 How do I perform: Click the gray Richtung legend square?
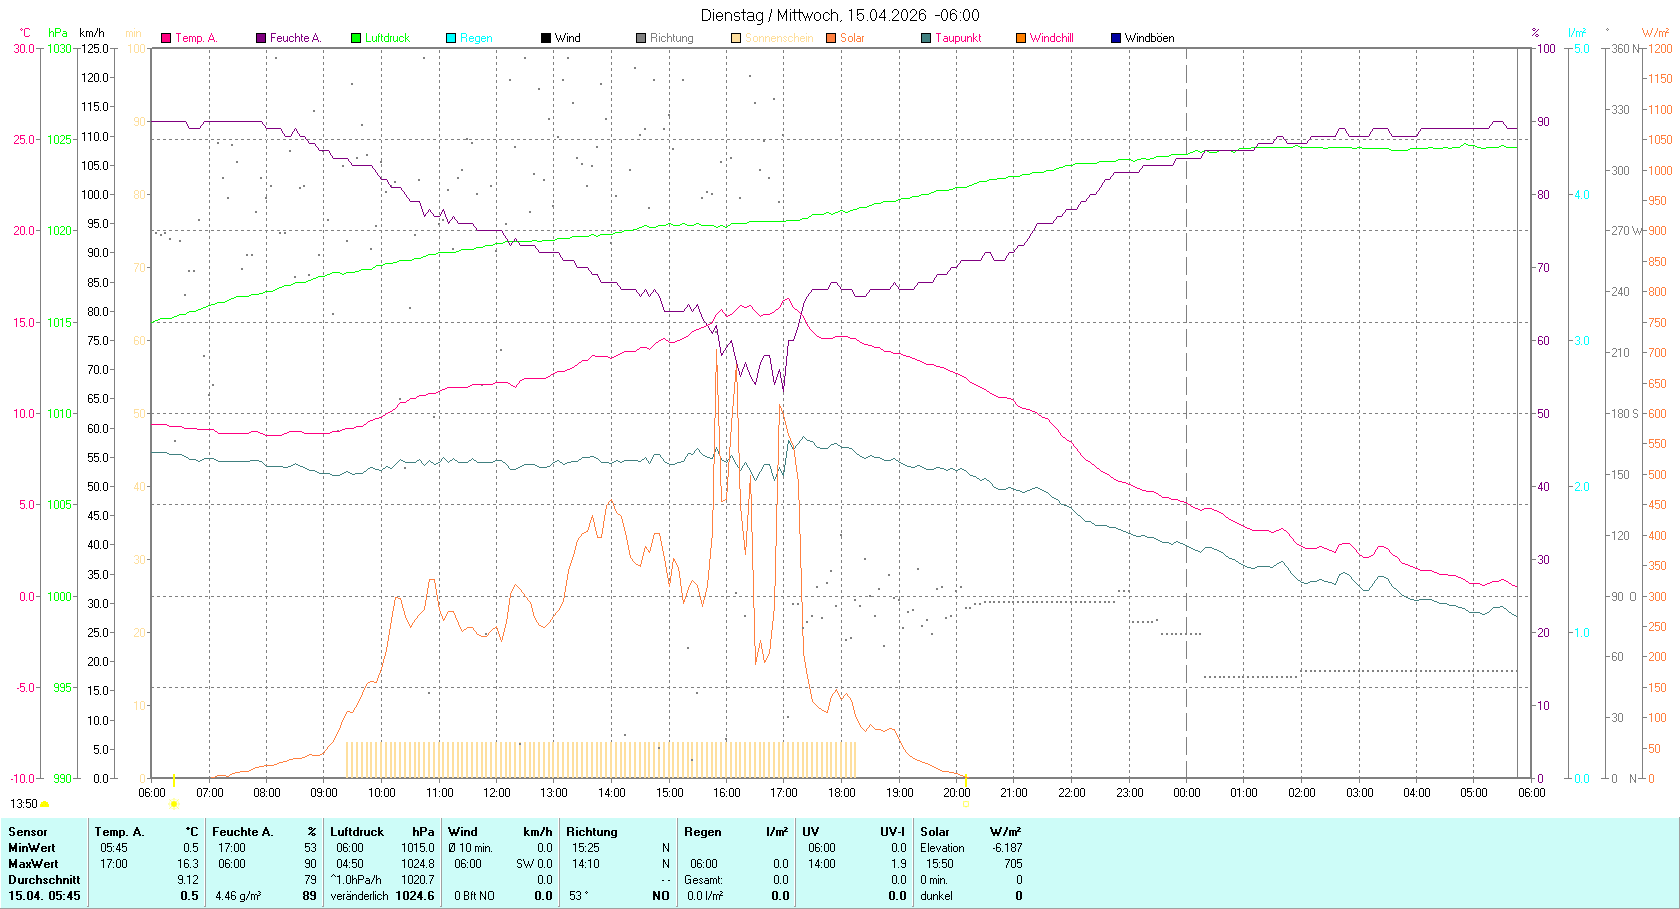click(641, 38)
